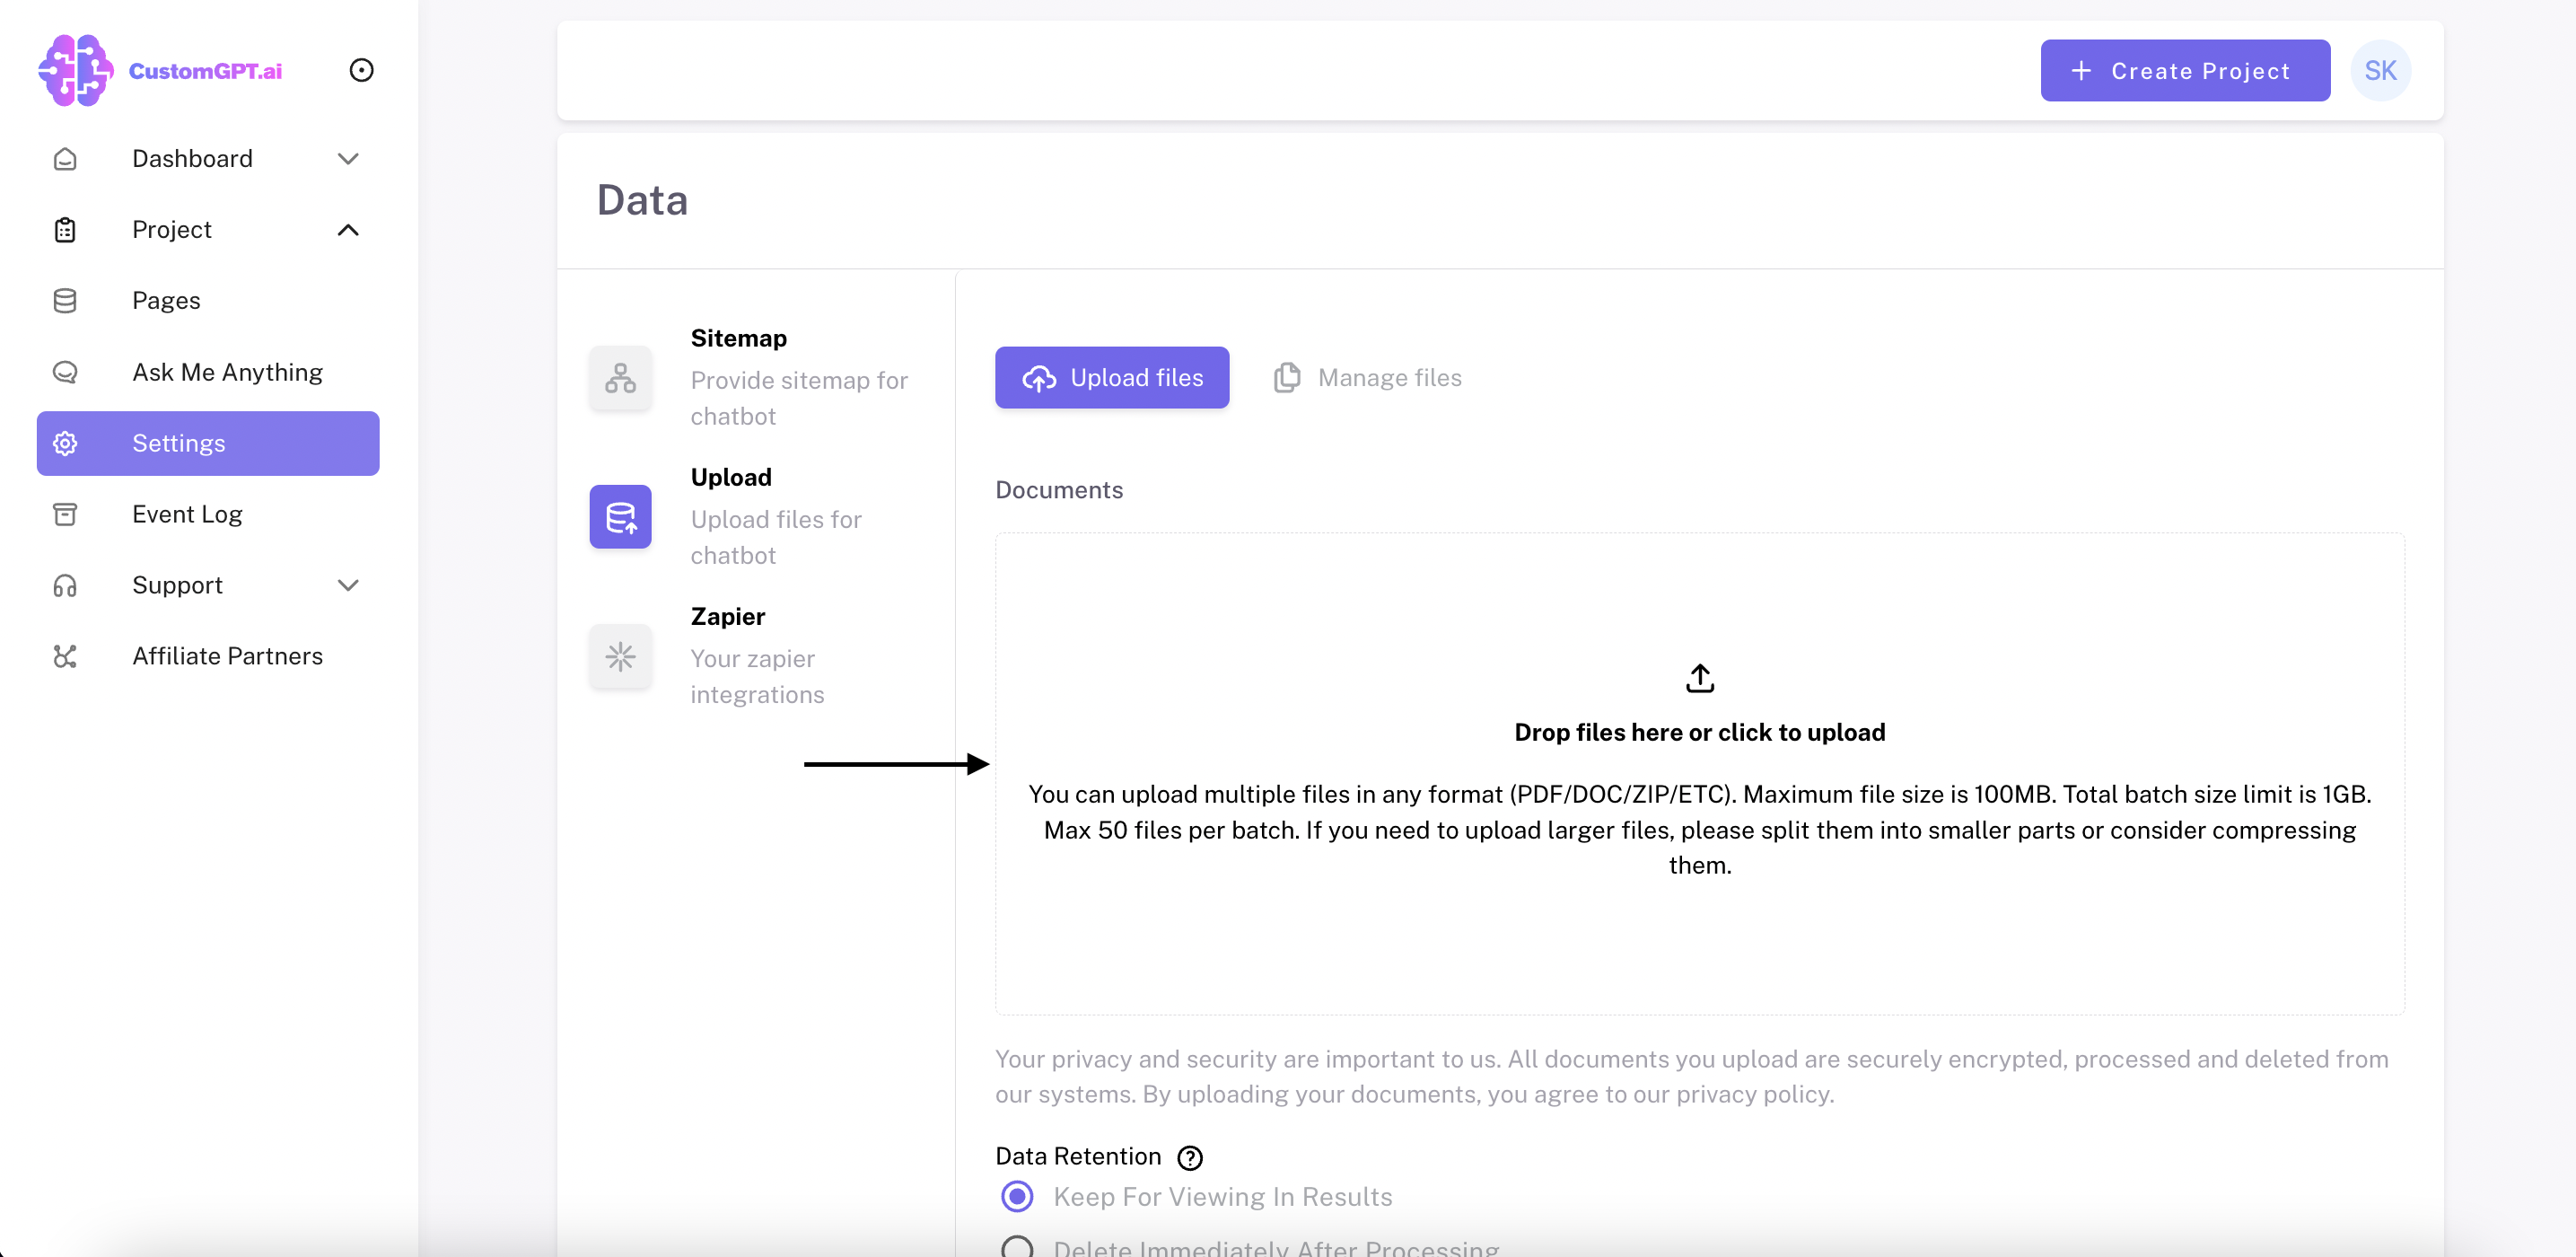
Task: Click the Event Log archive icon
Action: pyautogui.click(x=65, y=514)
